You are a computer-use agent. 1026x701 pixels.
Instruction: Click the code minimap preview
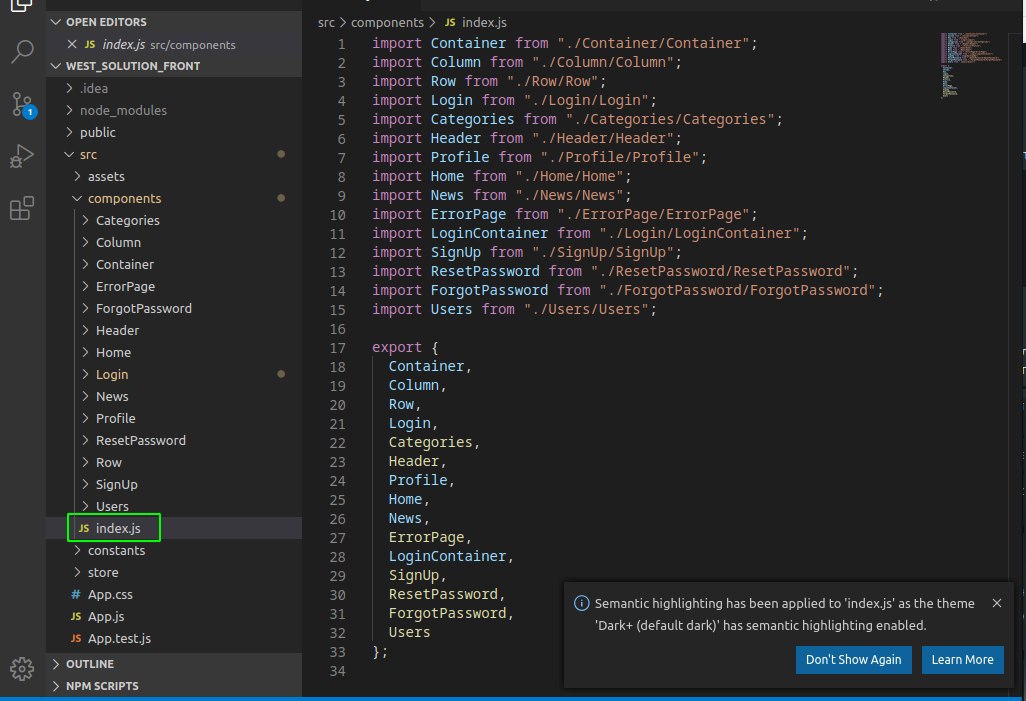click(x=971, y=65)
